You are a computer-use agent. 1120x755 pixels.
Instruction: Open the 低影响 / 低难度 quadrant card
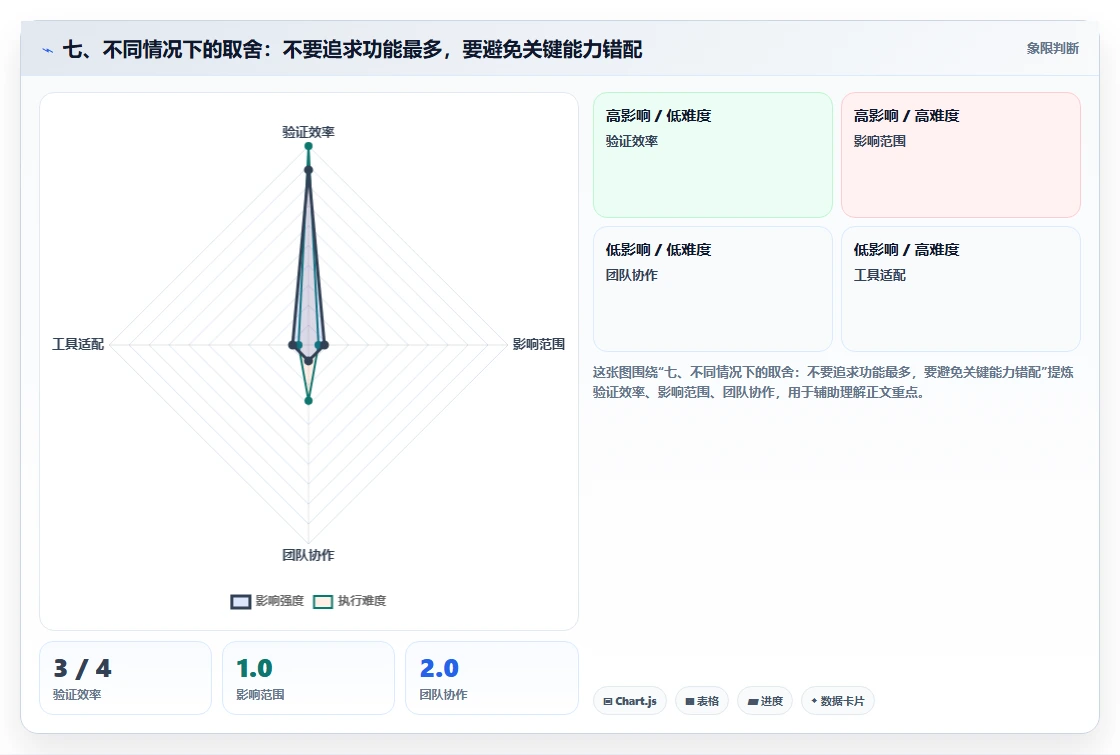point(713,289)
